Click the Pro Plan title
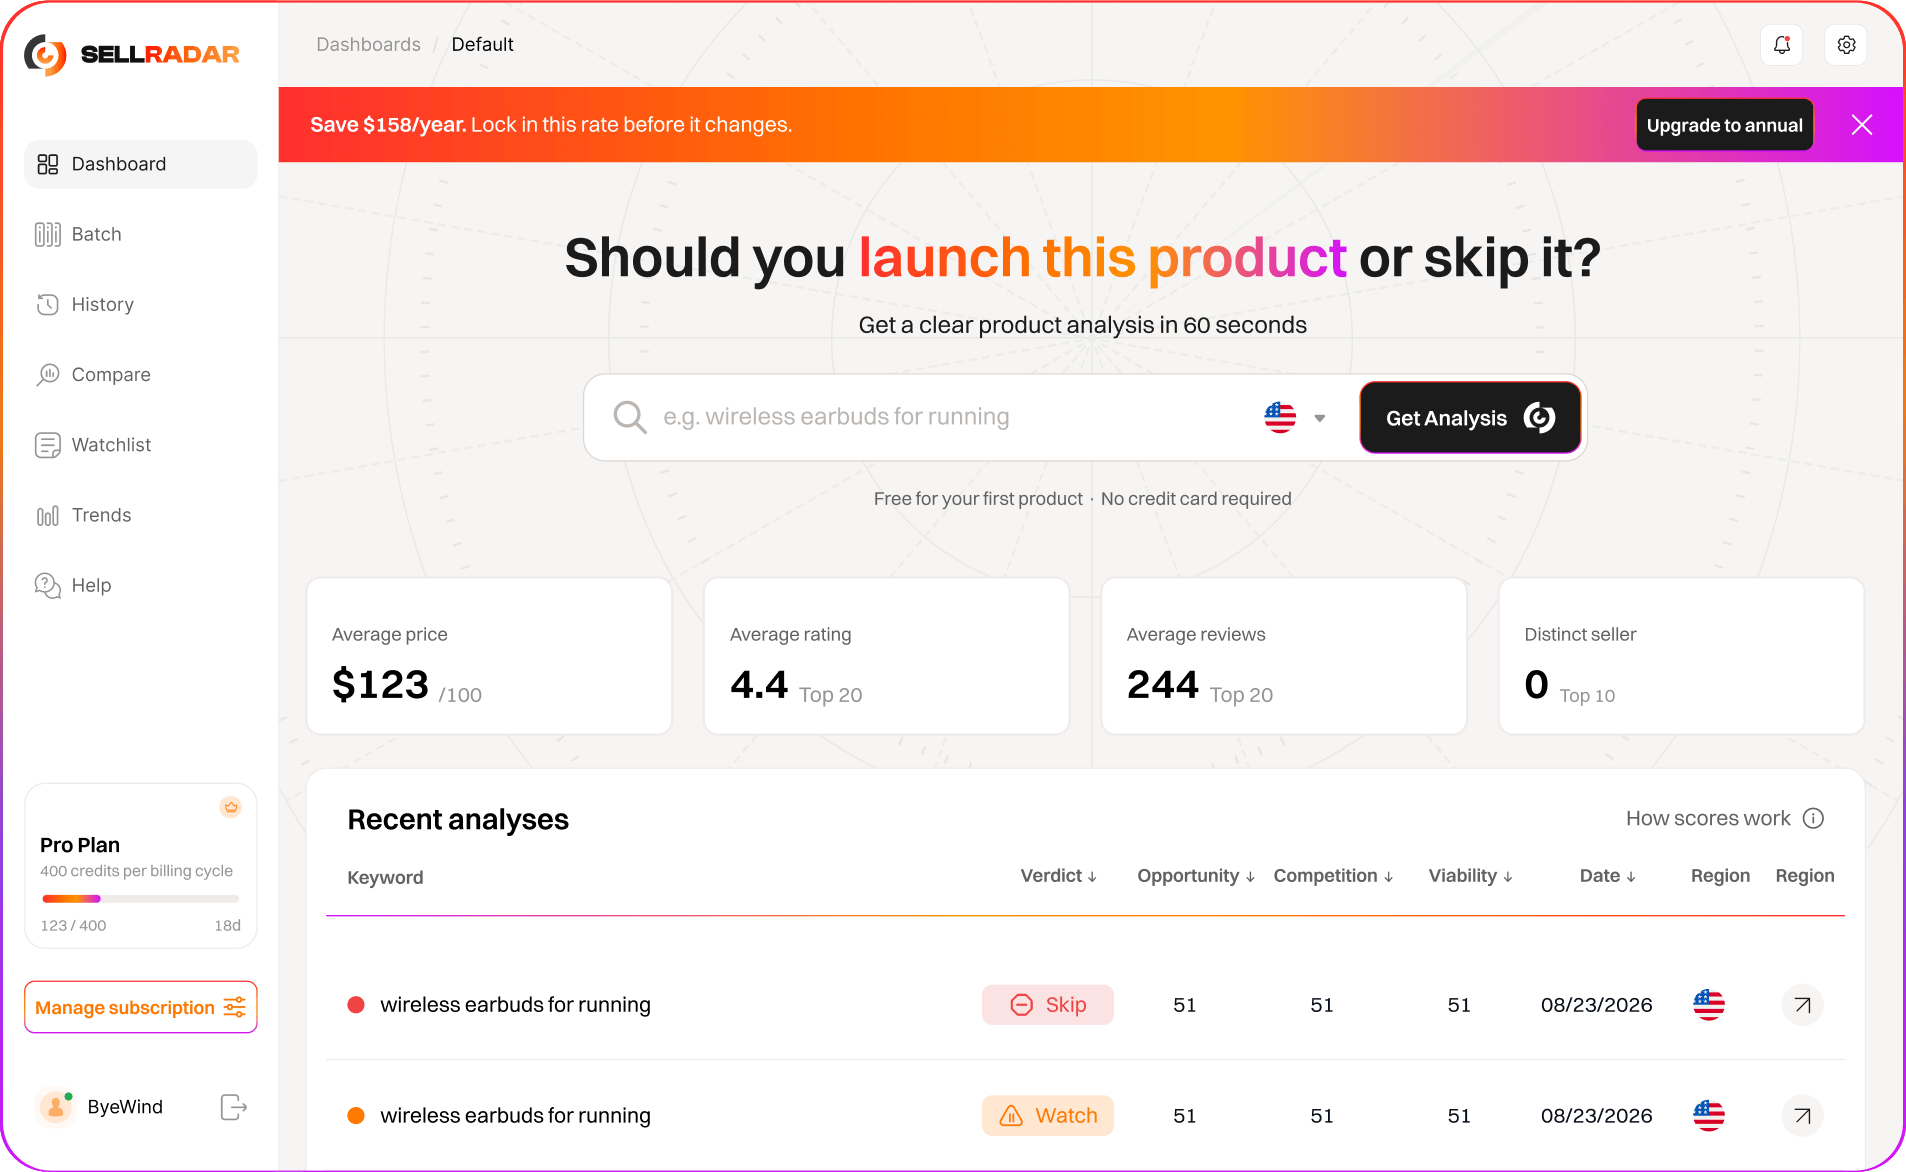Screen dimensions: 1906x1172 tap(80, 845)
